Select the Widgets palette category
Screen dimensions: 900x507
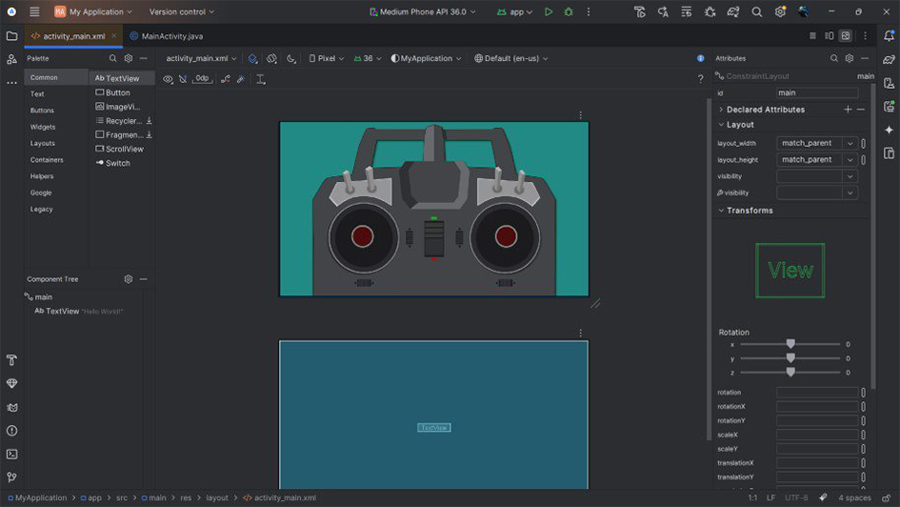43,127
